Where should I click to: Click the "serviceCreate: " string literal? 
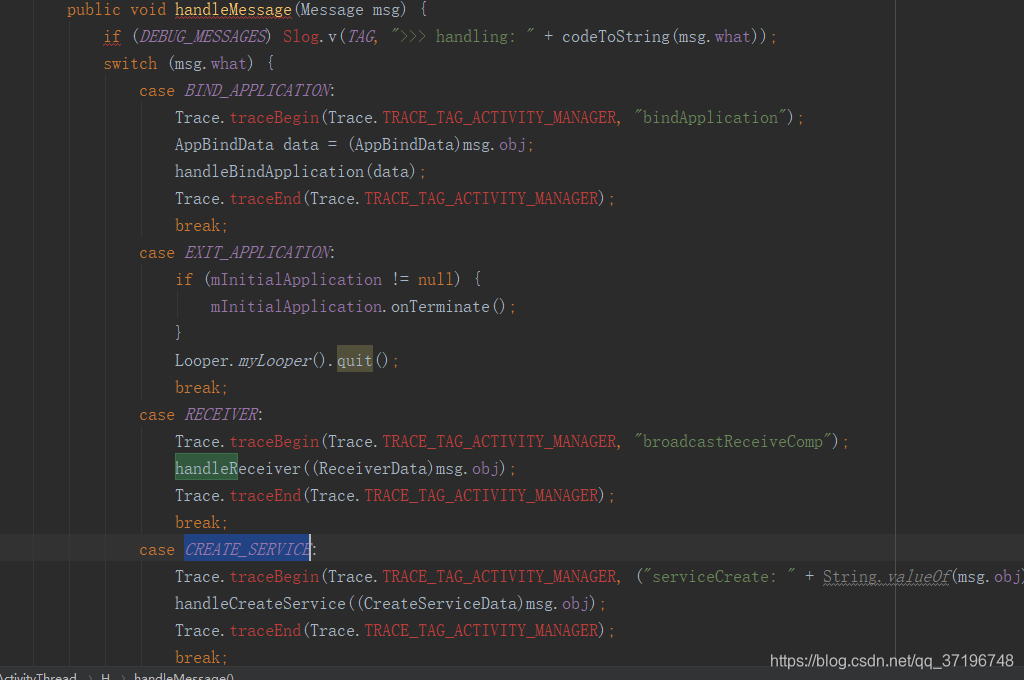(x=719, y=576)
